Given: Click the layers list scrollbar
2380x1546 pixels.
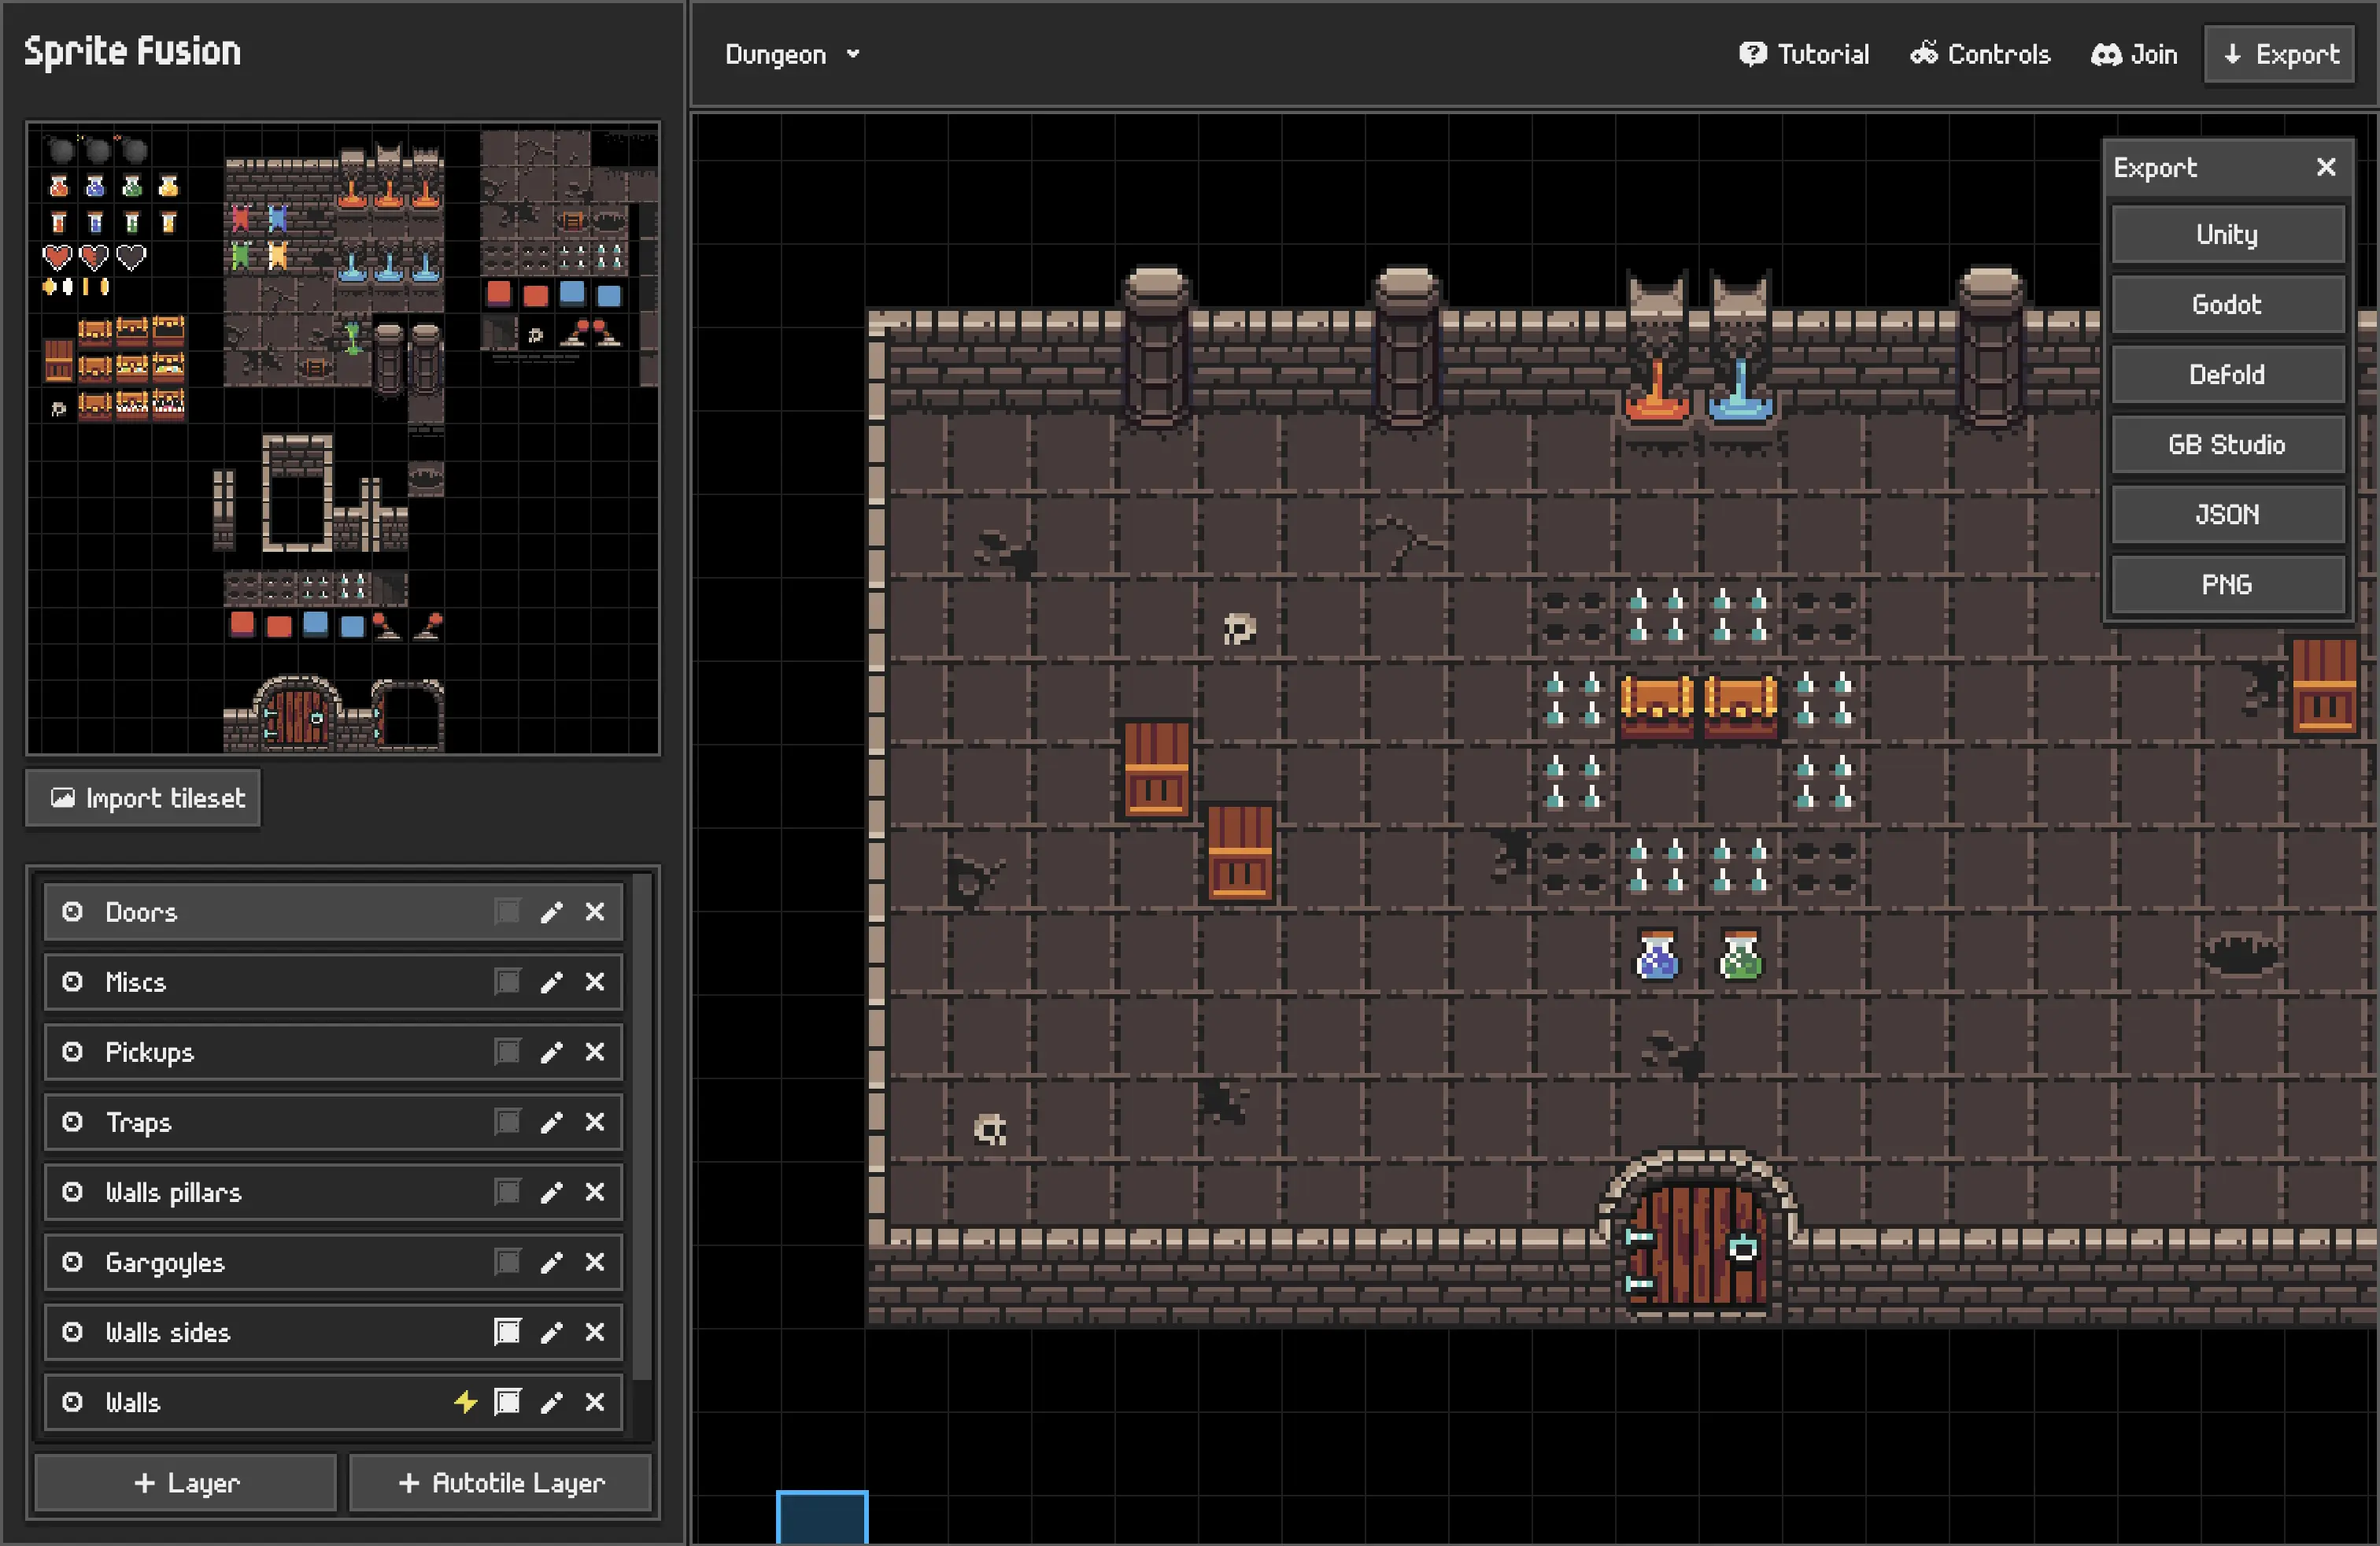Looking at the screenshot, I should 643,1127.
